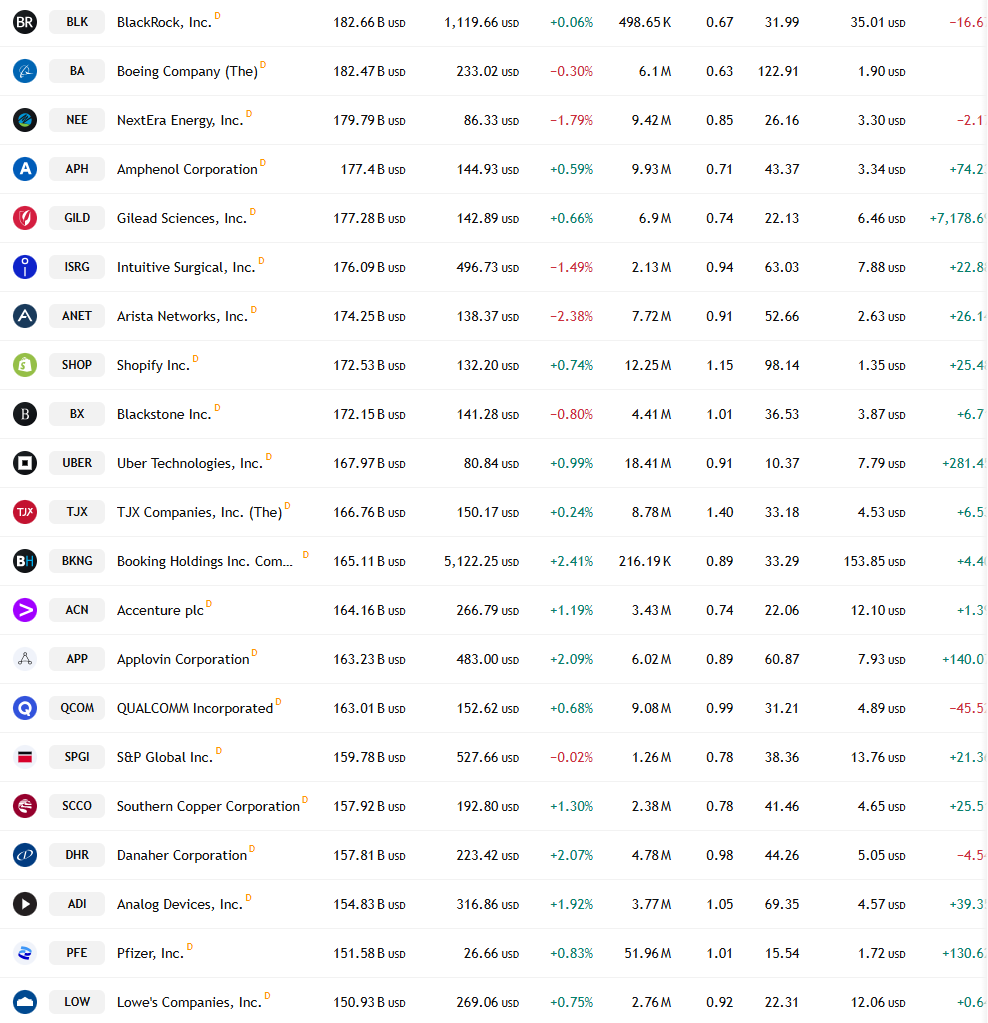
Task: Click Booking Holdings EPS 153.85 USD
Action: pos(874,562)
